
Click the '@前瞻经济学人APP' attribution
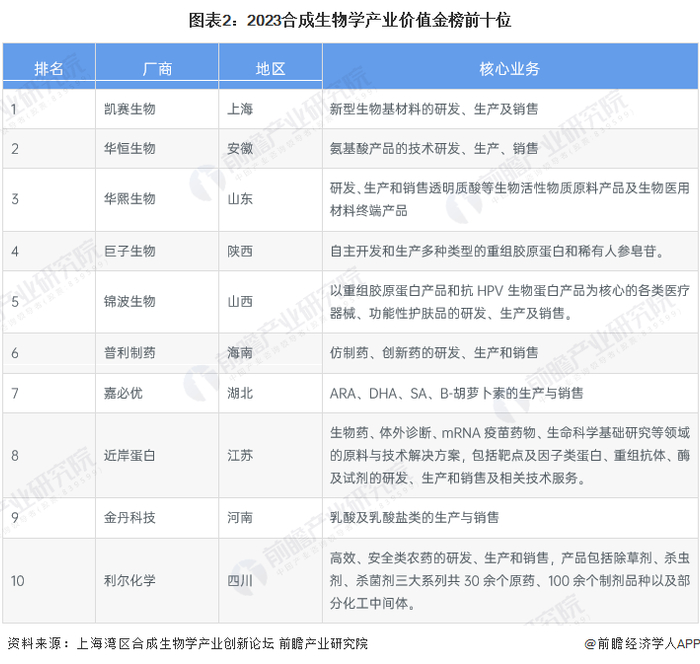(642, 643)
